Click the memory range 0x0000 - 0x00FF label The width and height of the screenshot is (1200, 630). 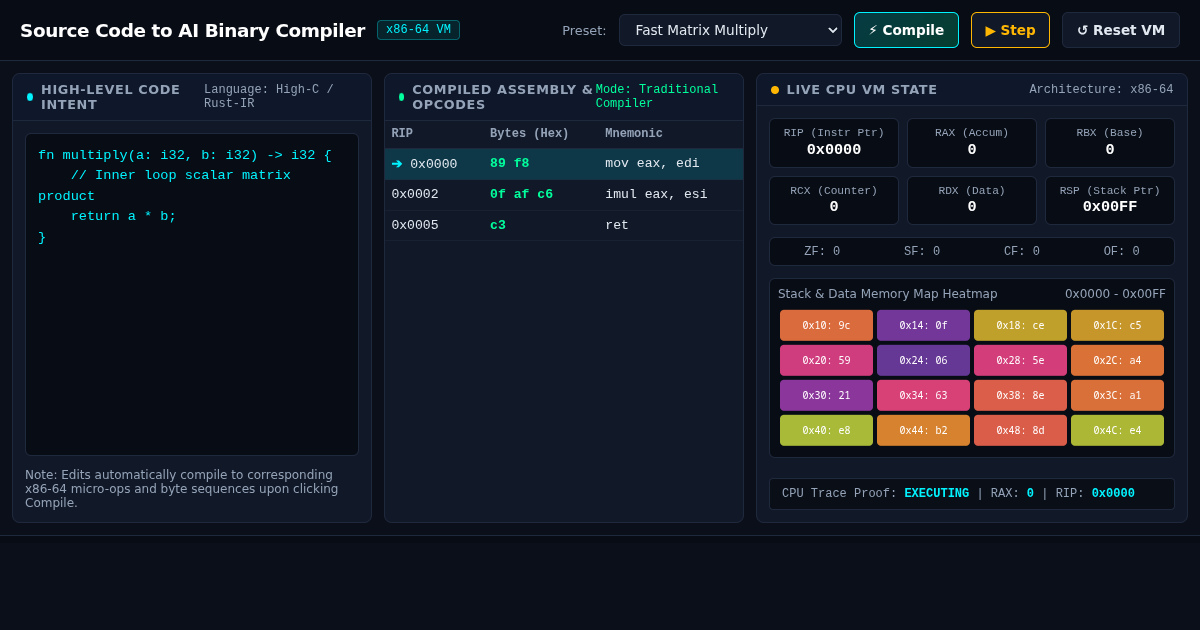pos(1115,294)
